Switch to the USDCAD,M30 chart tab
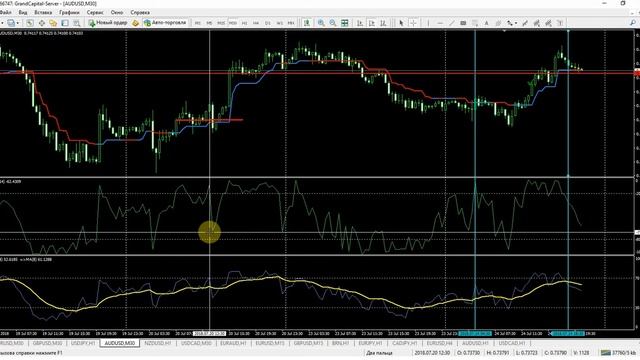Image resolution: width=640 pixels, height=360 pixels. click(196, 343)
